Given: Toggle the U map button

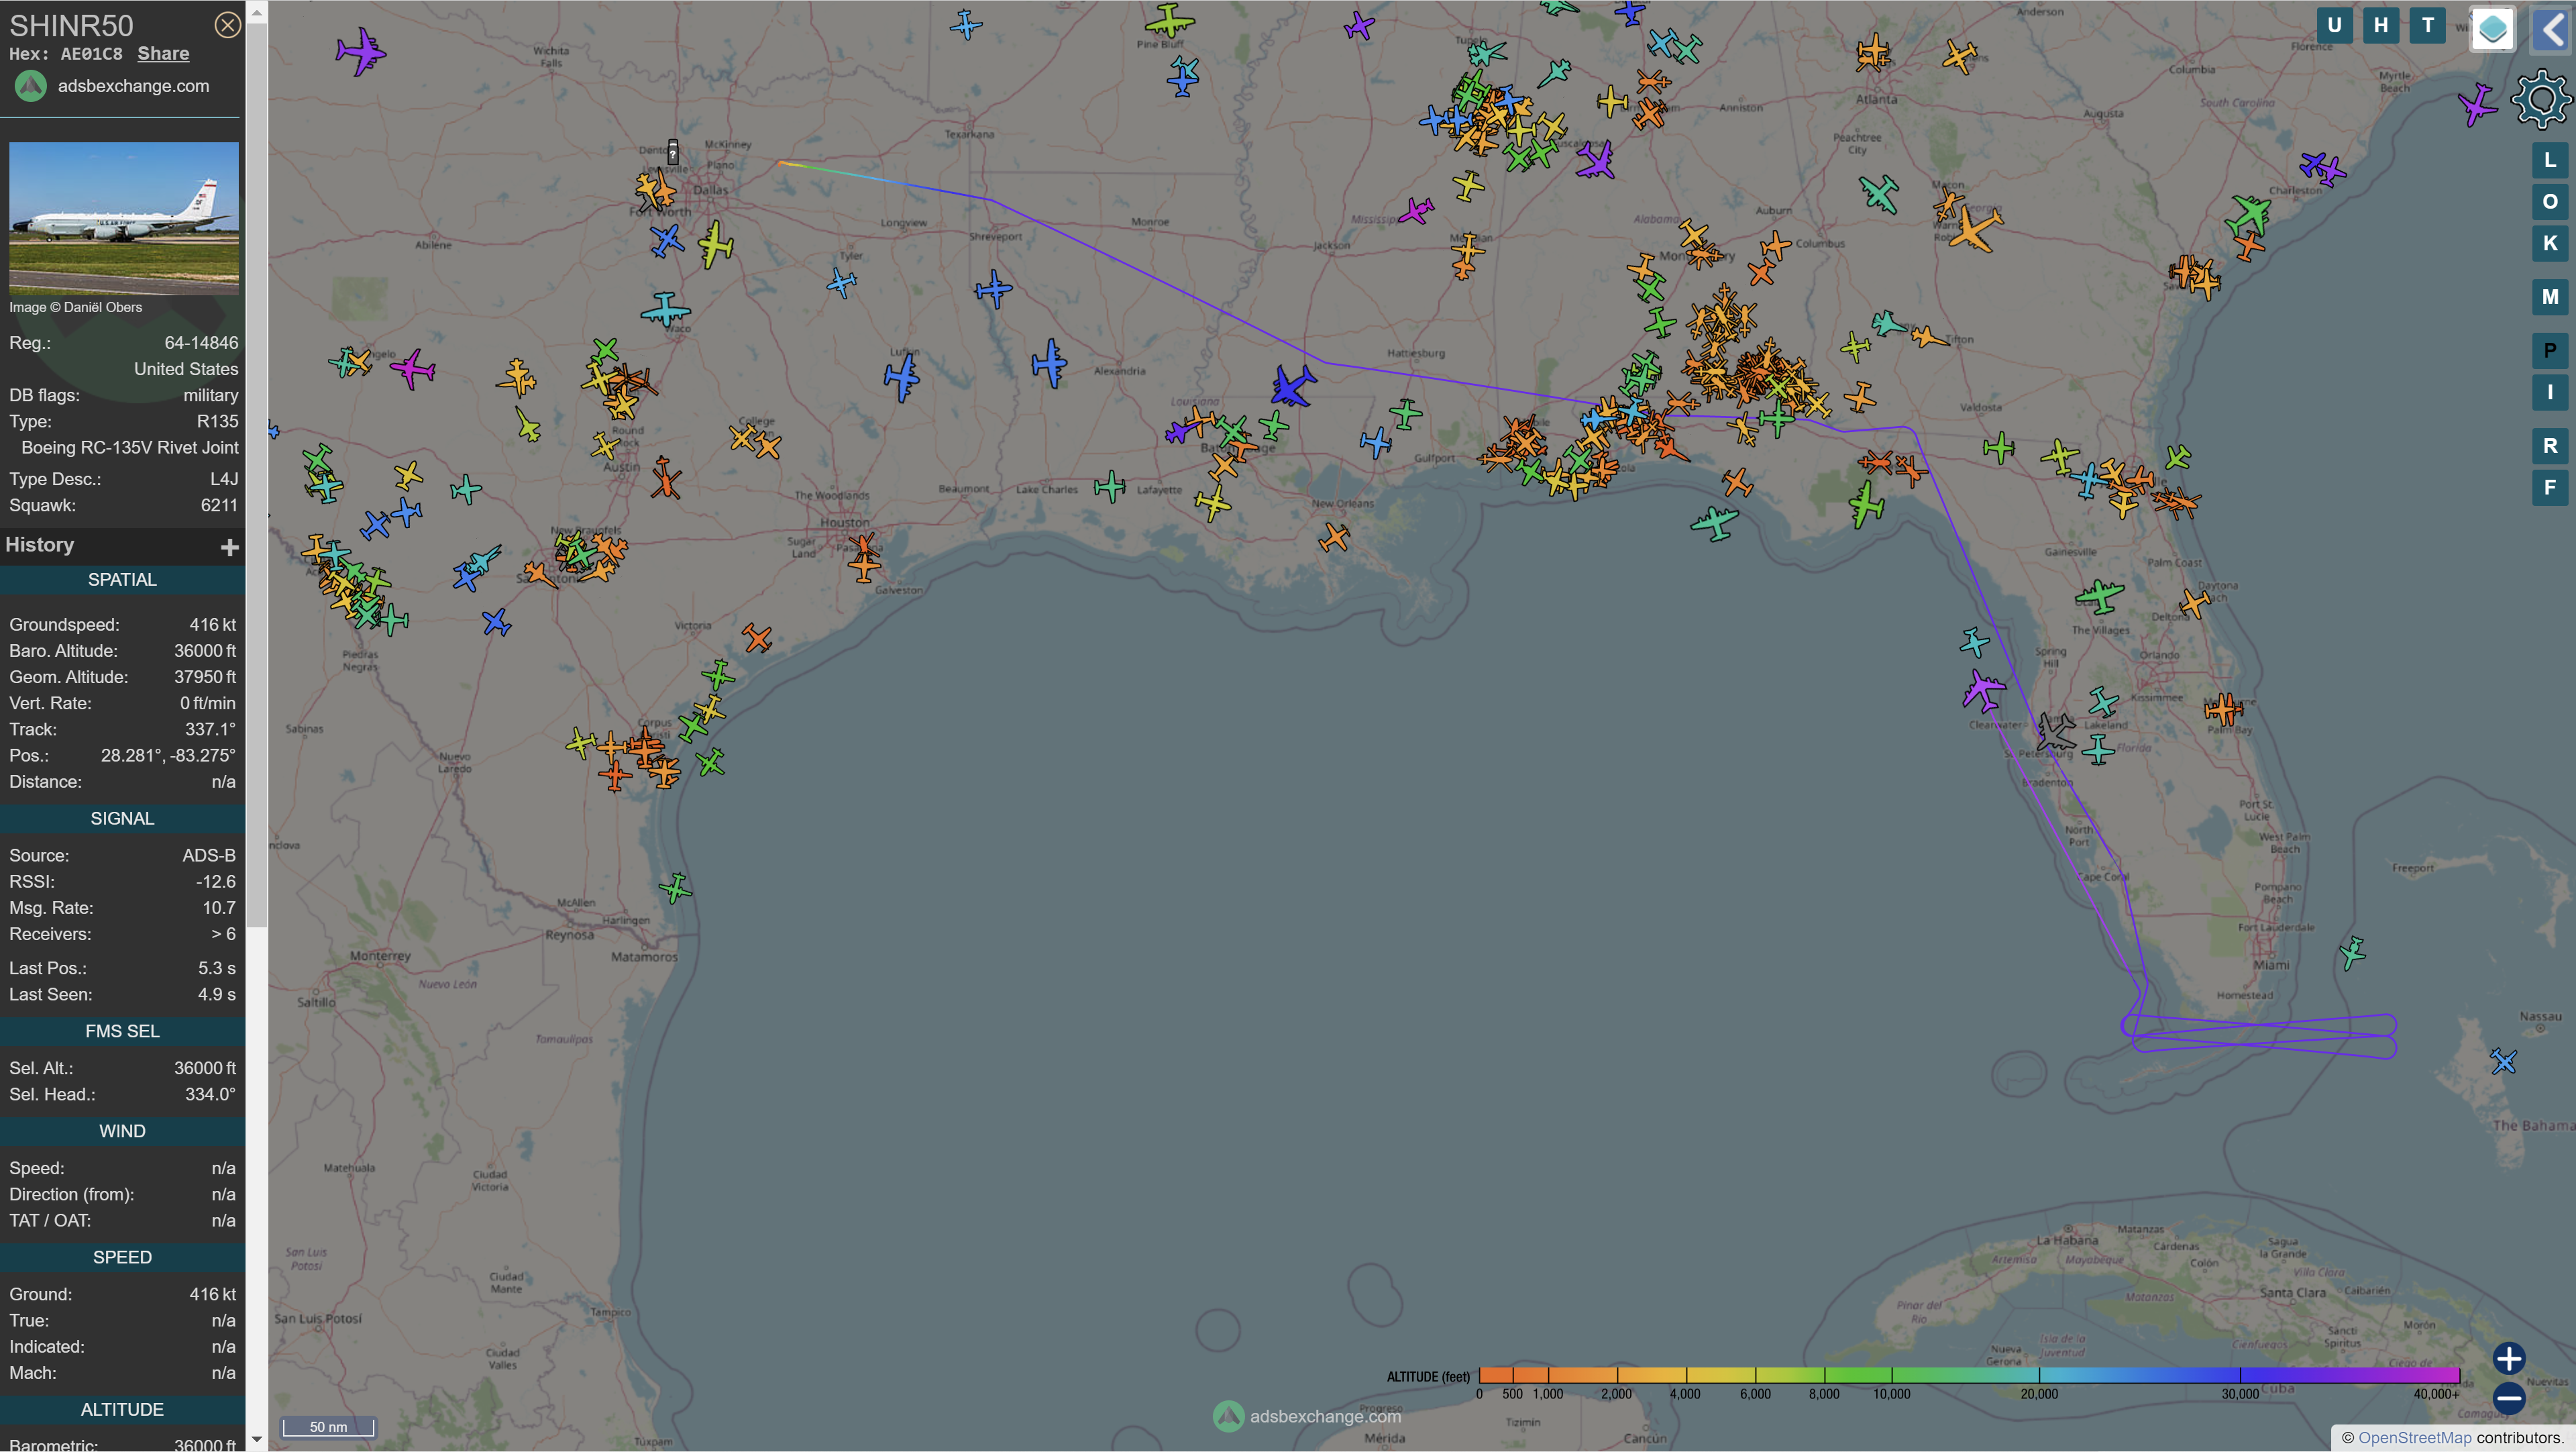Looking at the screenshot, I should [x=2334, y=26].
